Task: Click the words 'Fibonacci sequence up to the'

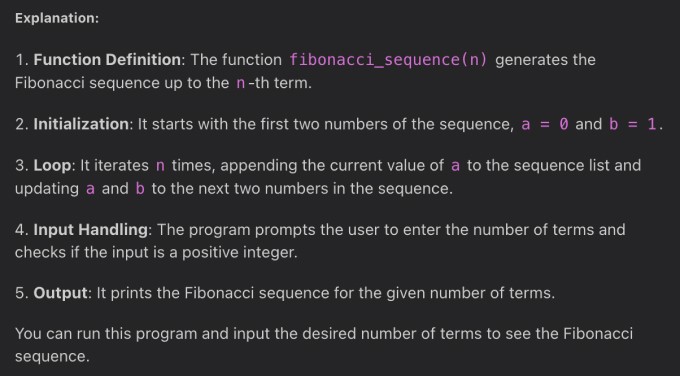Action: tap(122, 82)
